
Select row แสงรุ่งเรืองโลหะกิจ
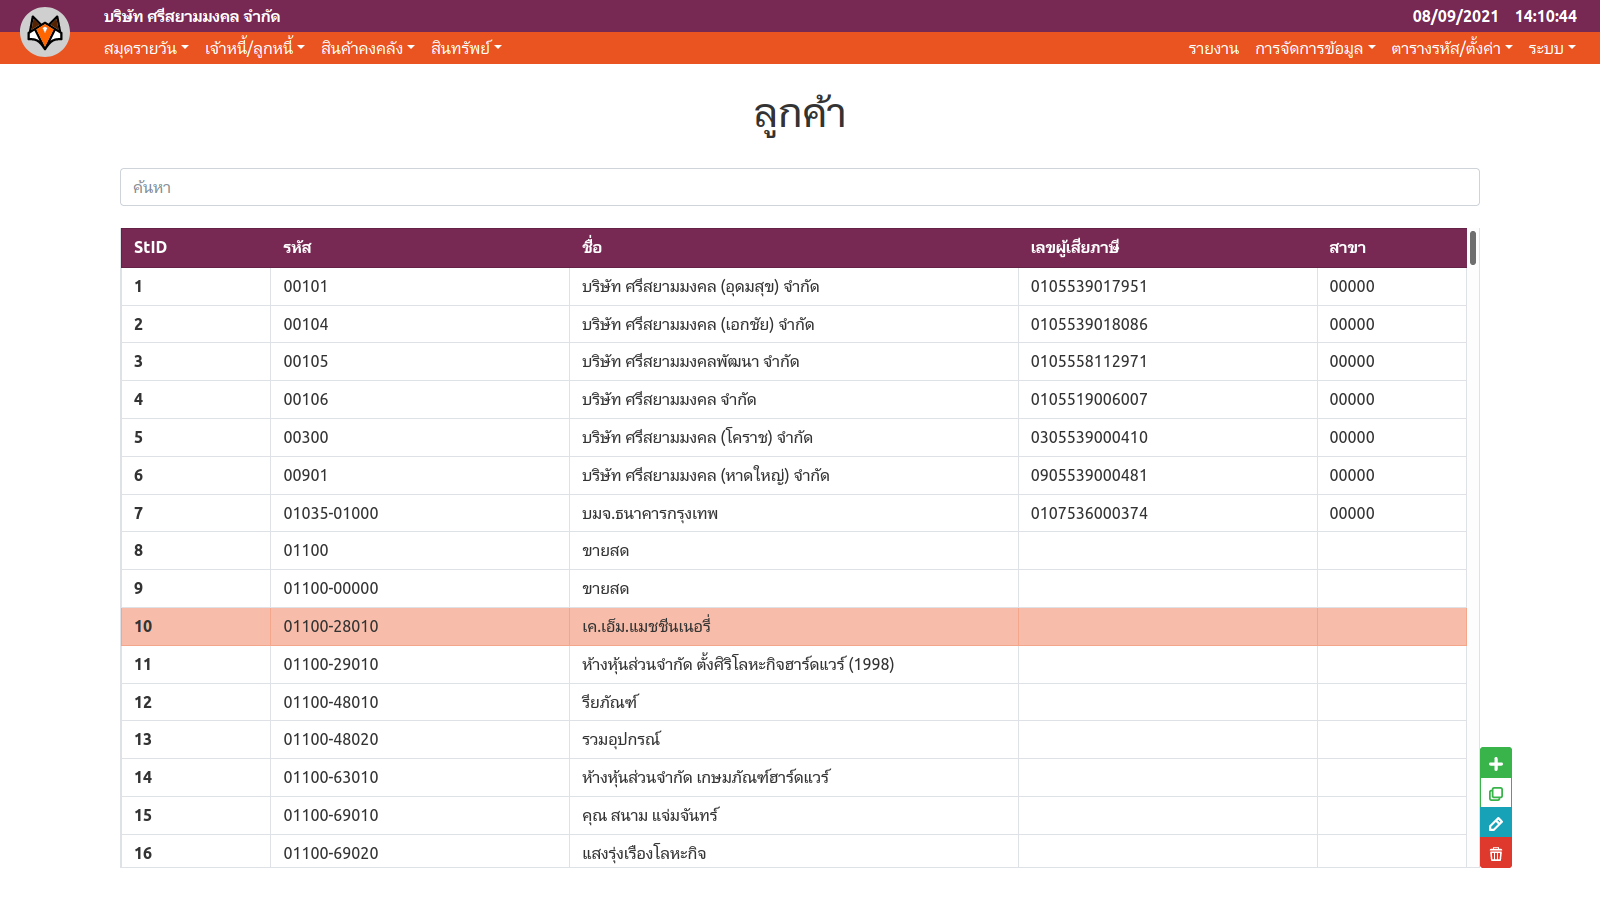(x=793, y=852)
